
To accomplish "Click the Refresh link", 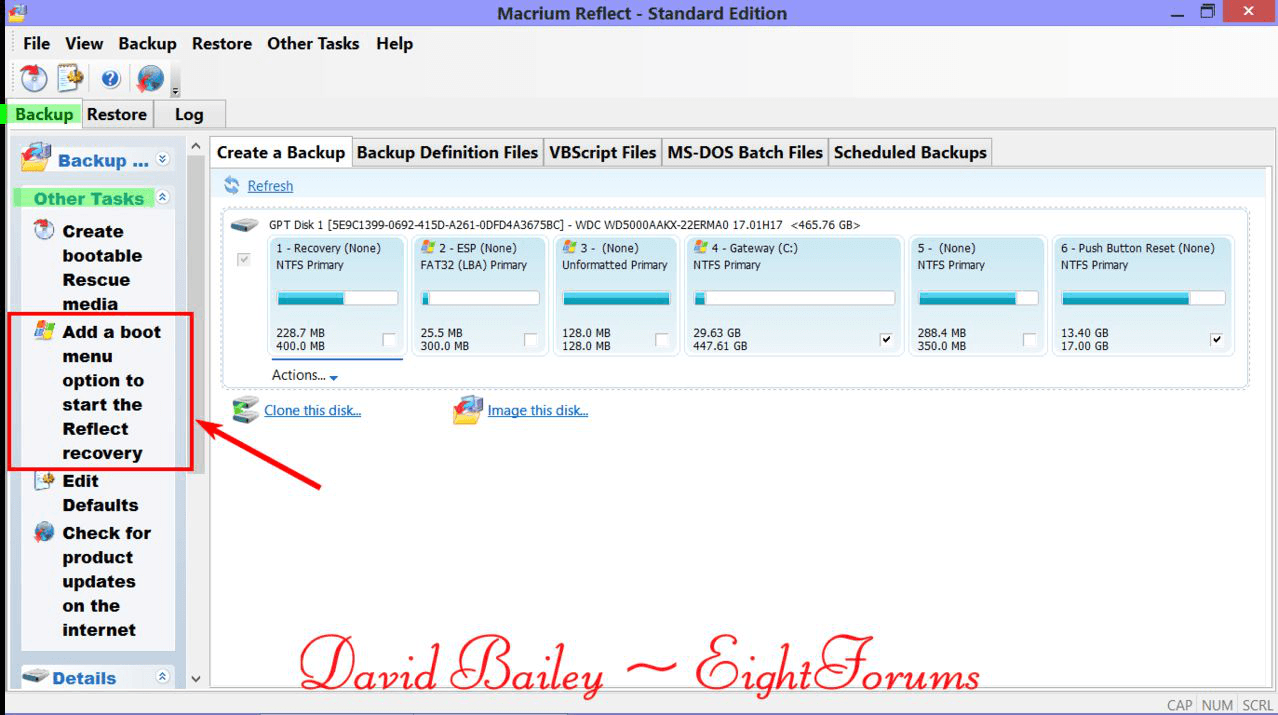I will [270, 186].
